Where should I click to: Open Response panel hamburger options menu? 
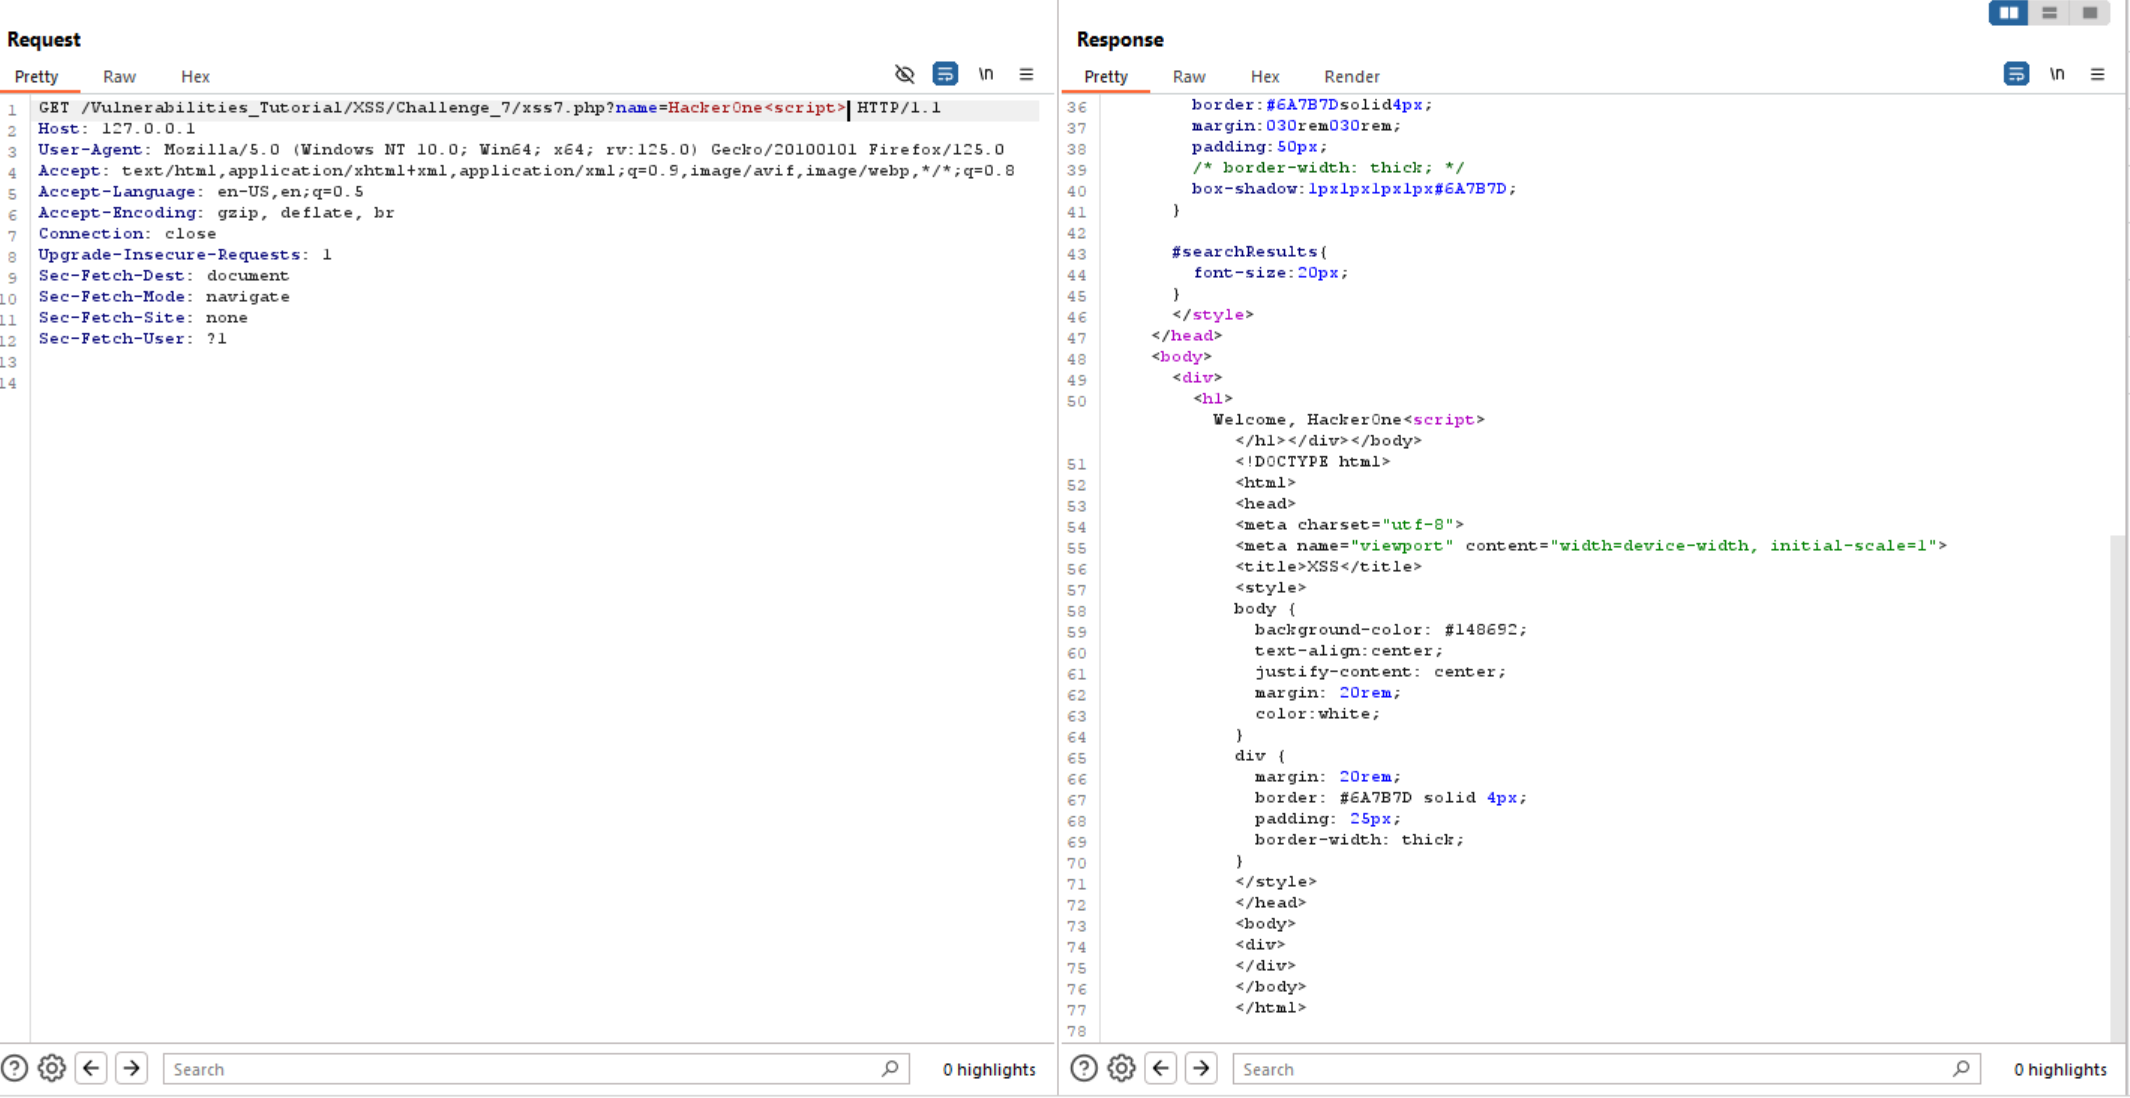(x=2098, y=74)
